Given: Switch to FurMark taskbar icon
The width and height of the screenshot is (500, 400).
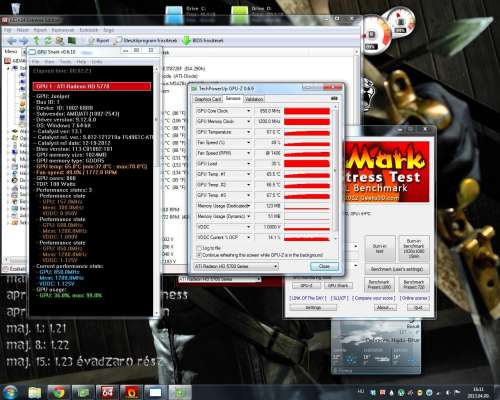Looking at the screenshot, I should click(131, 392).
